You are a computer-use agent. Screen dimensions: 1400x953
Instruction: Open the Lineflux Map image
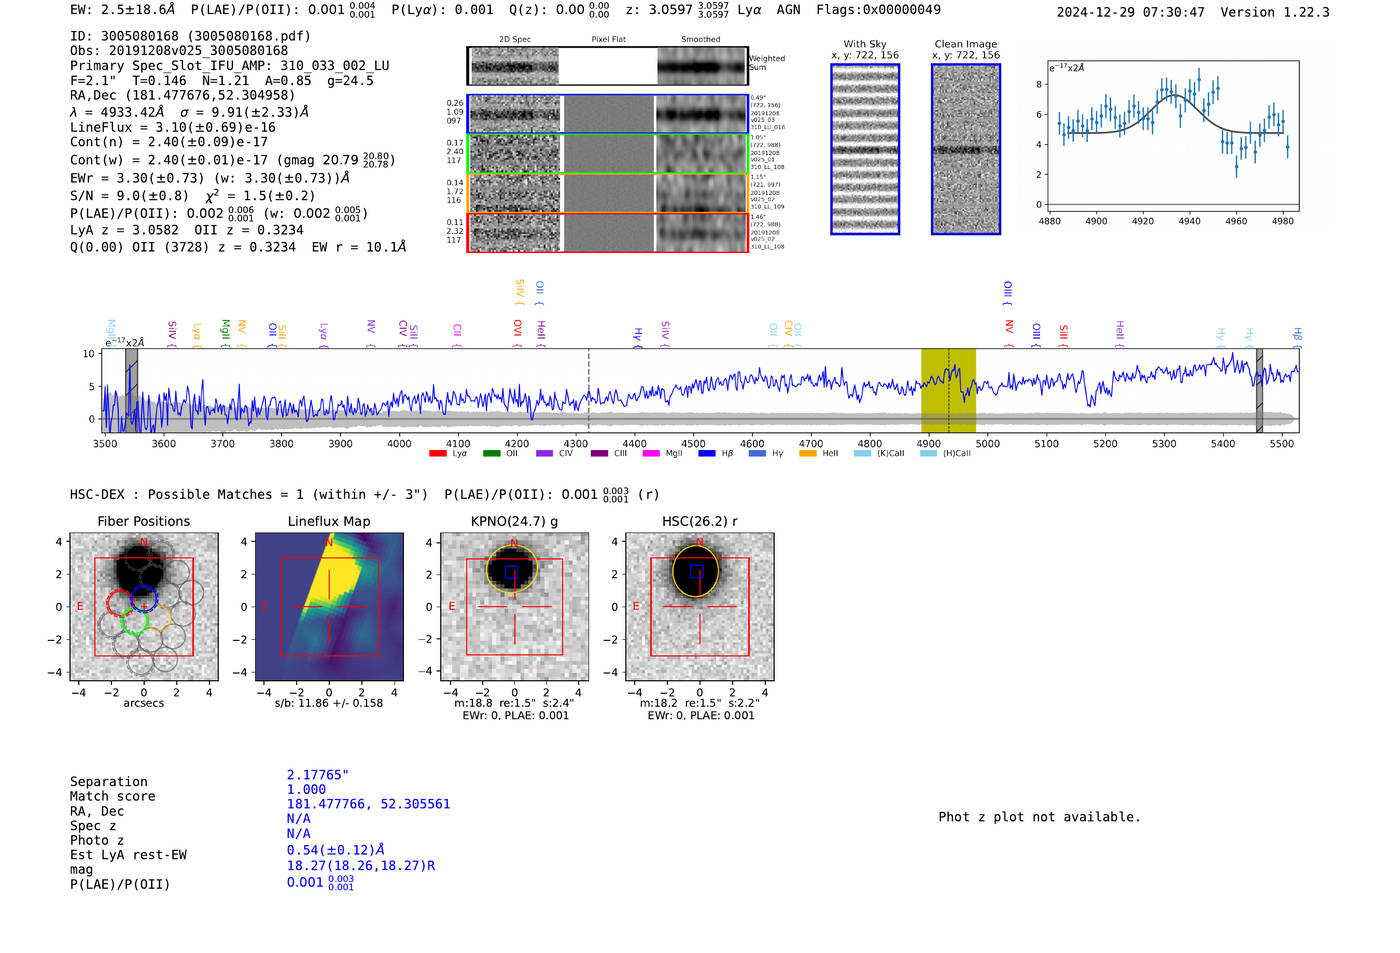click(329, 607)
